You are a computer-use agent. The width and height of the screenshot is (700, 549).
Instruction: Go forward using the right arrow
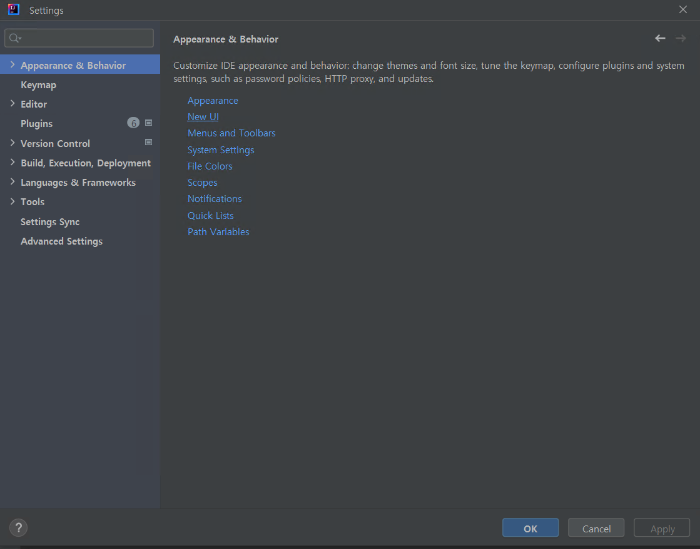[680, 38]
